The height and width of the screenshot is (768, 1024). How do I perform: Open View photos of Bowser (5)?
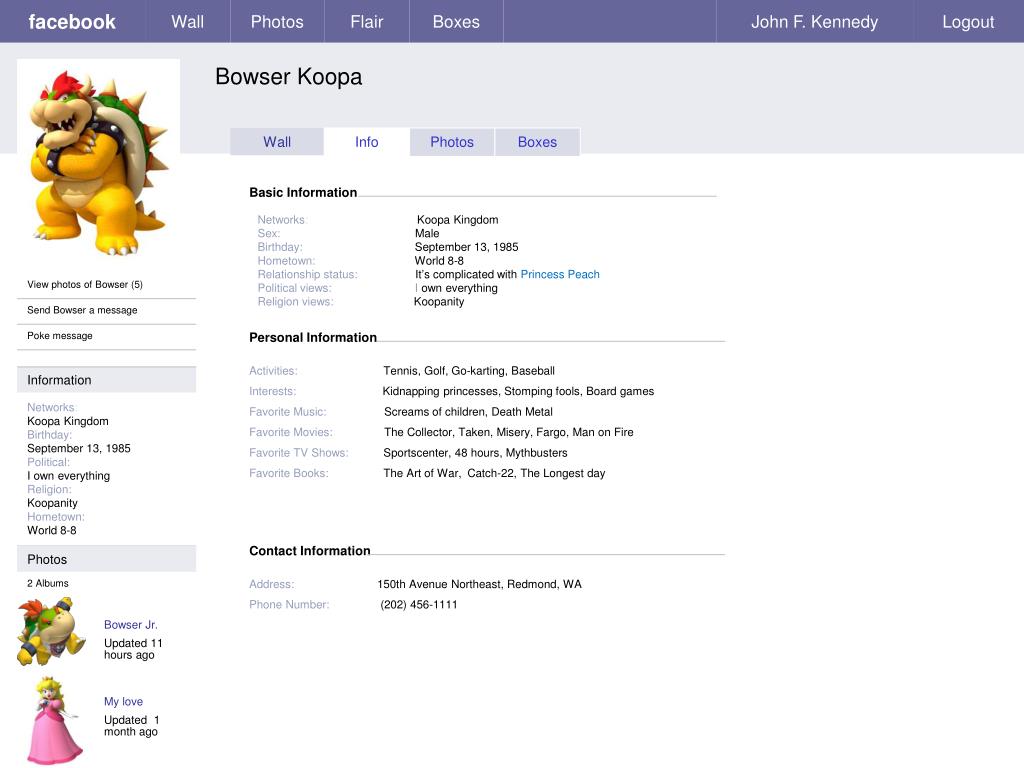[85, 284]
